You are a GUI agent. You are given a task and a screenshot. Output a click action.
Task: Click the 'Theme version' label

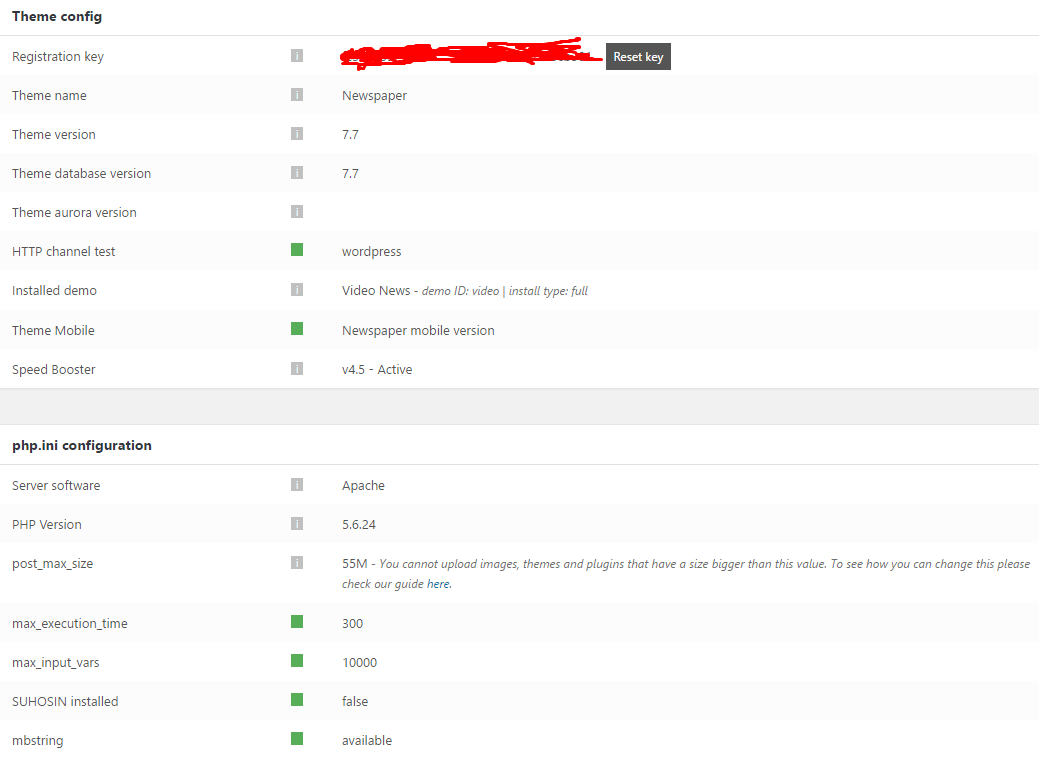click(54, 135)
